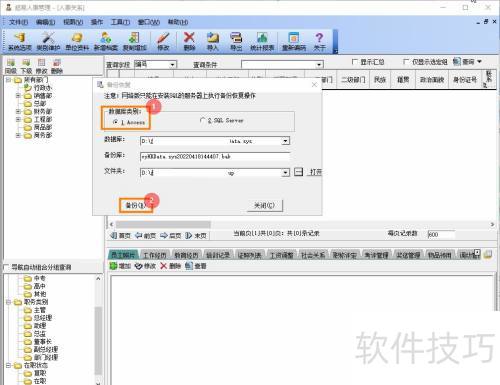Click 查看 view in detail toolbar
Screen dimensions: 500x385
[x=196, y=266]
